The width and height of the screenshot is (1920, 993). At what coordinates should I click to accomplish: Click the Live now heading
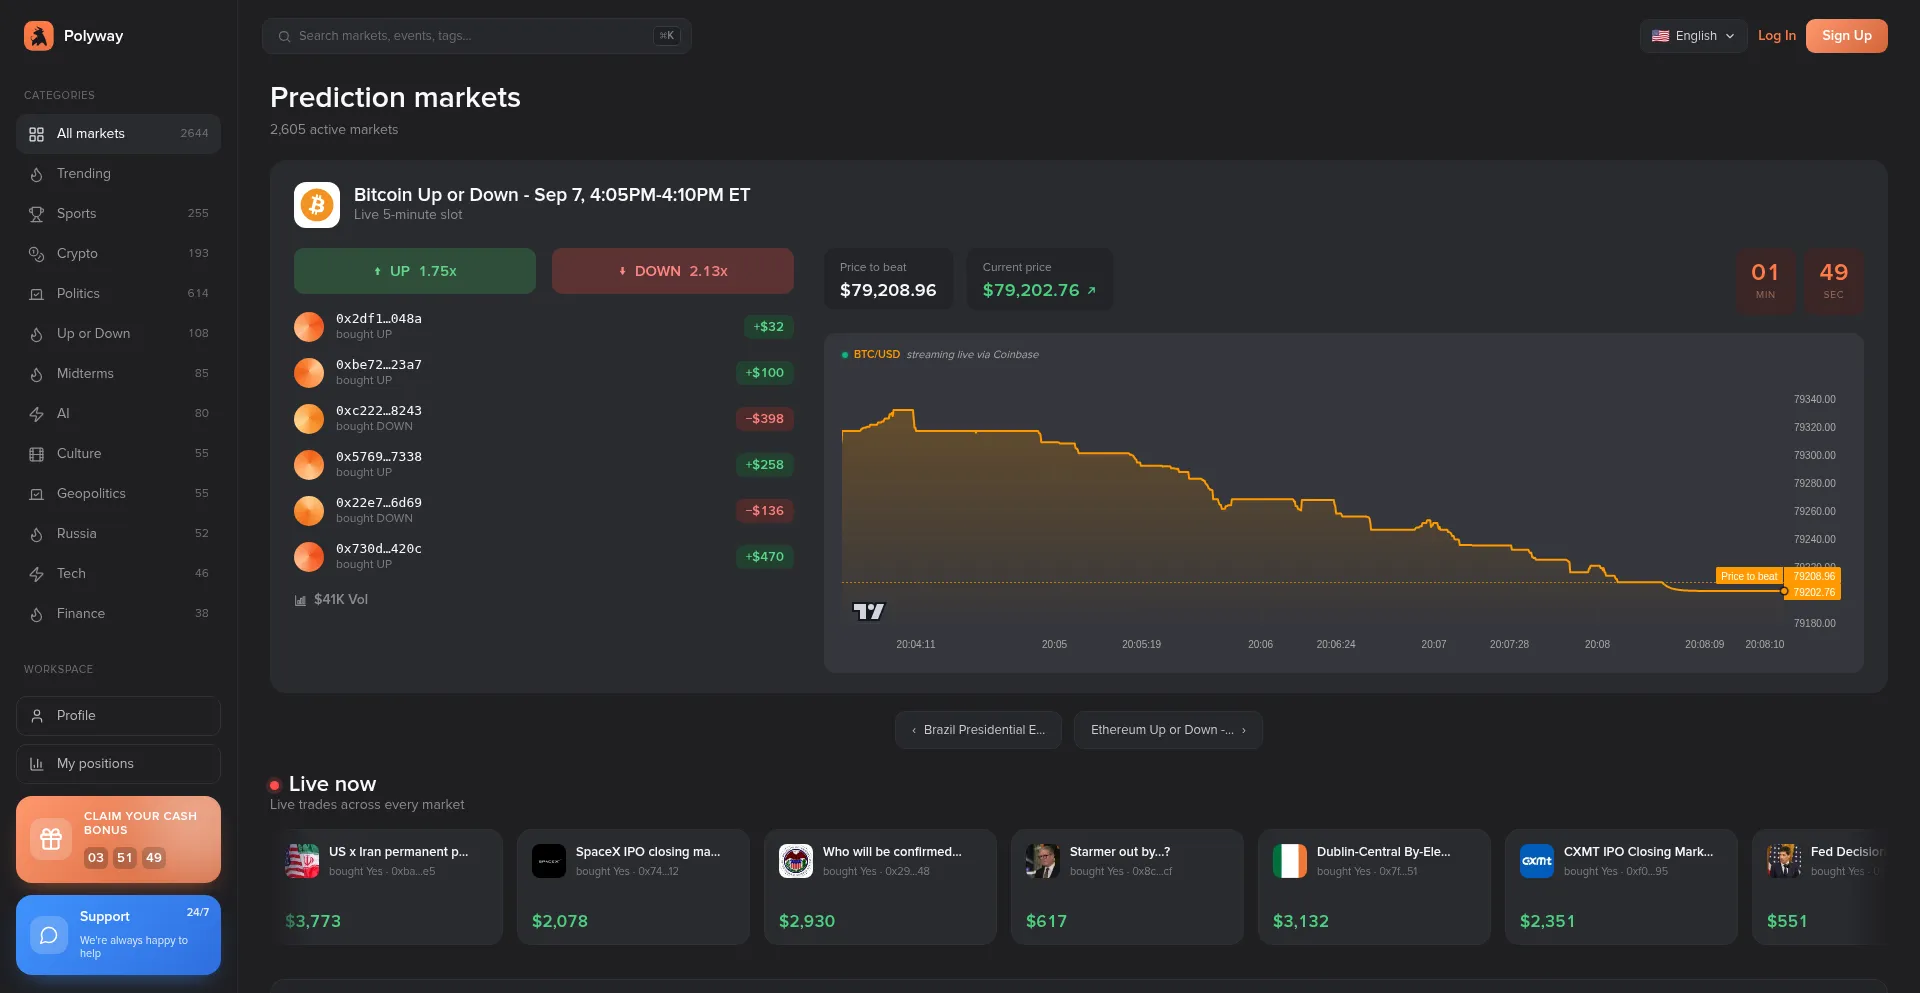[333, 784]
